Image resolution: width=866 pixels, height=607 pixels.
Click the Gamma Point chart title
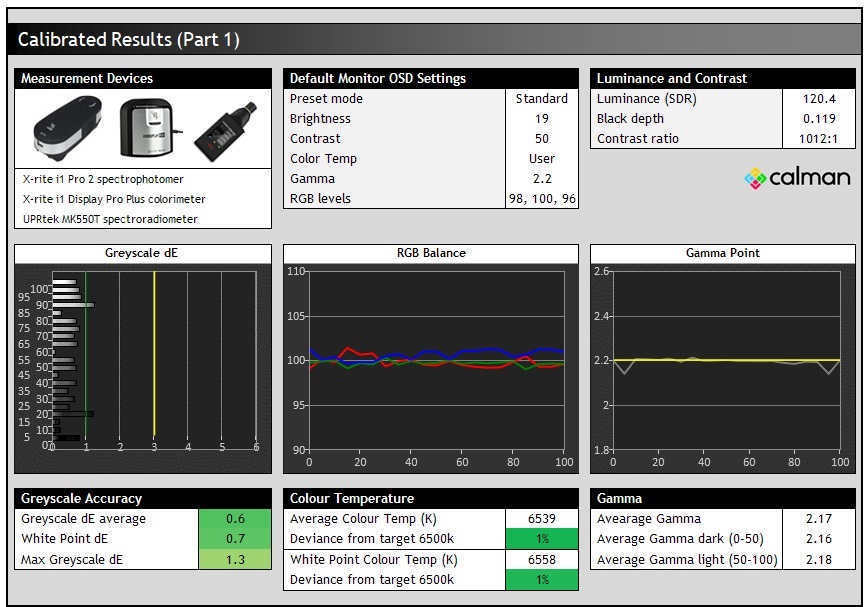(722, 253)
